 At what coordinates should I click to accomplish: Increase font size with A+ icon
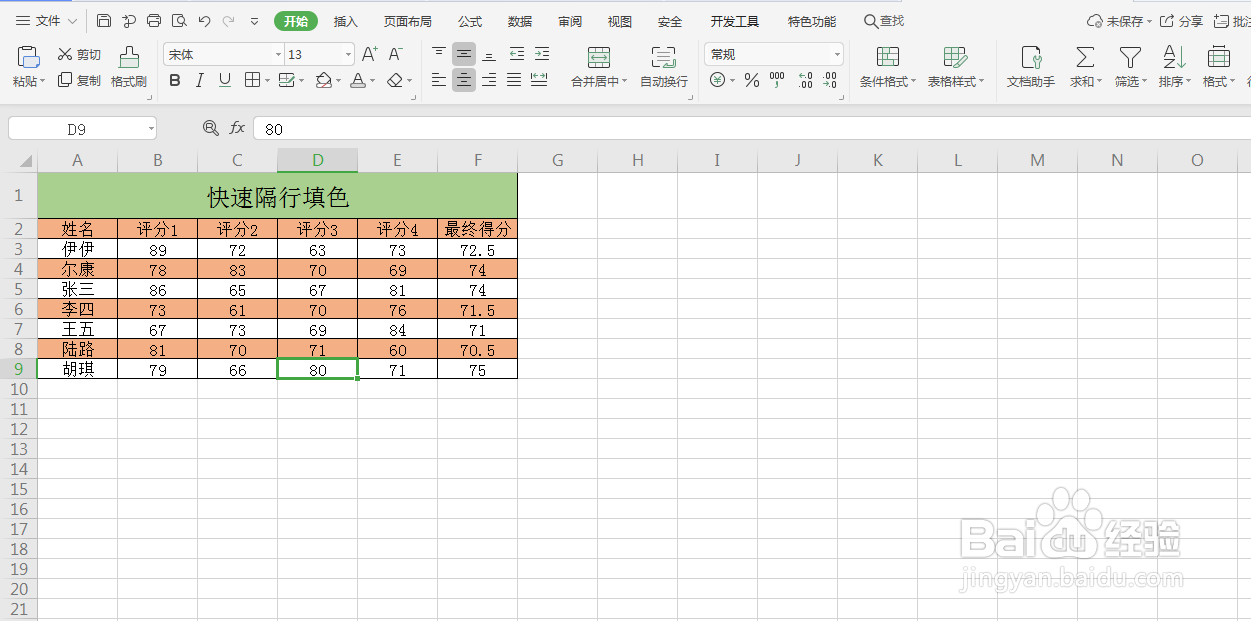(369, 54)
